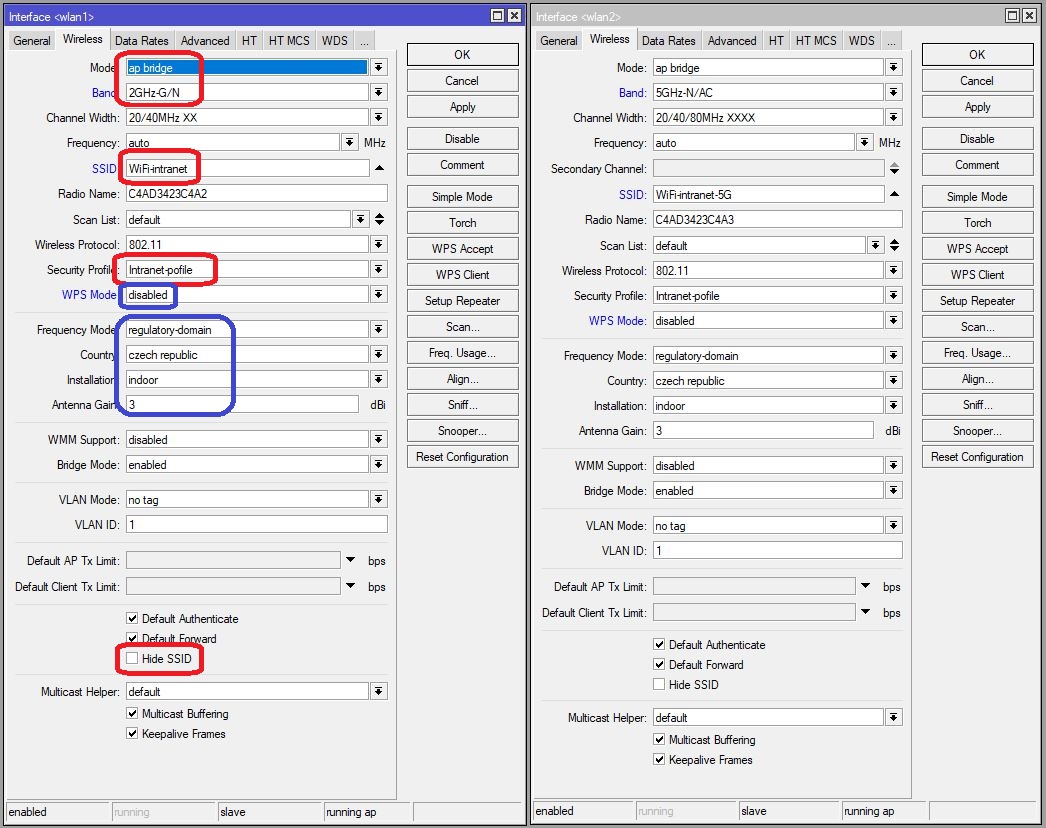The height and width of the screenshot is (828, 1046).
Task: Expand Default AP Tx Limit in wlan1
Action: coord(351,560)
